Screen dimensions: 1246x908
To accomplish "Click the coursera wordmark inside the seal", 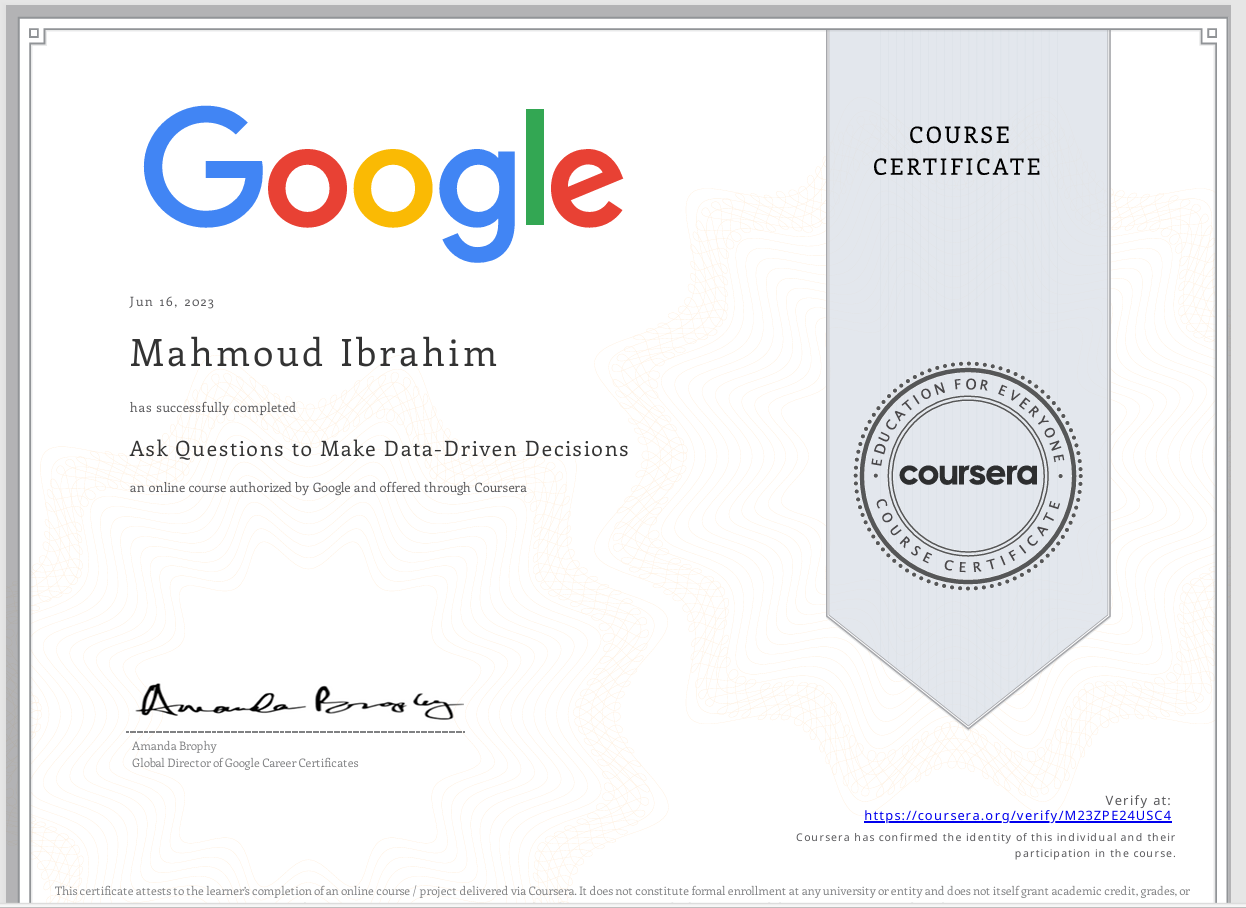I will [968, 473].
